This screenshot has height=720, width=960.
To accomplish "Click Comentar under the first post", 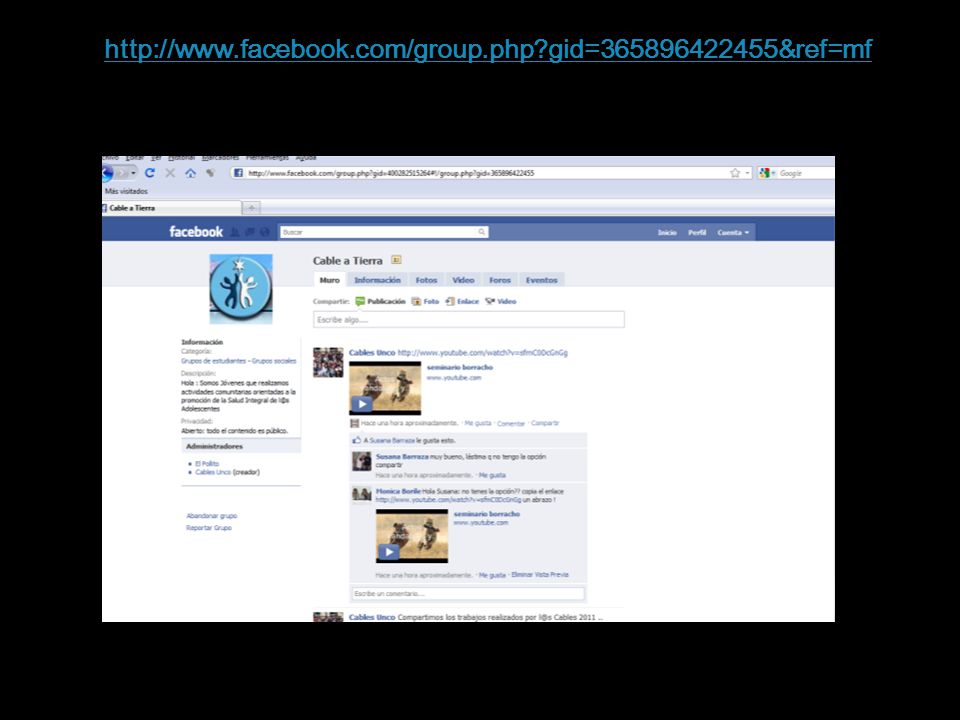I will 511,423.
